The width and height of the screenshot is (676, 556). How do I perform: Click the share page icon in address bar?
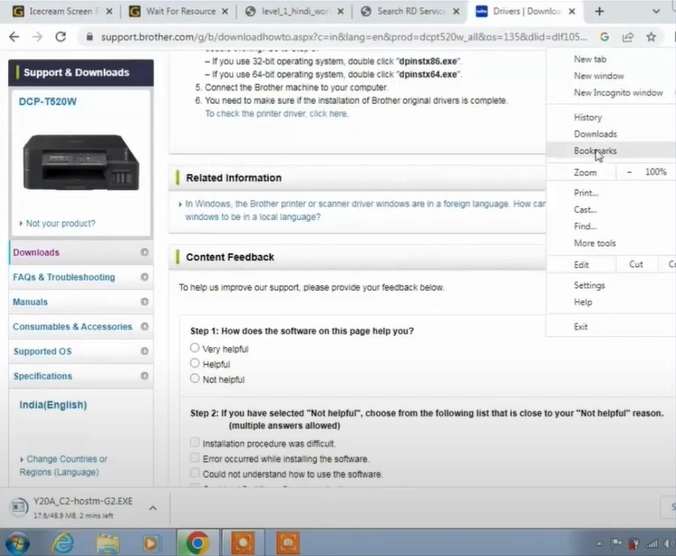[x=626, y=36]
